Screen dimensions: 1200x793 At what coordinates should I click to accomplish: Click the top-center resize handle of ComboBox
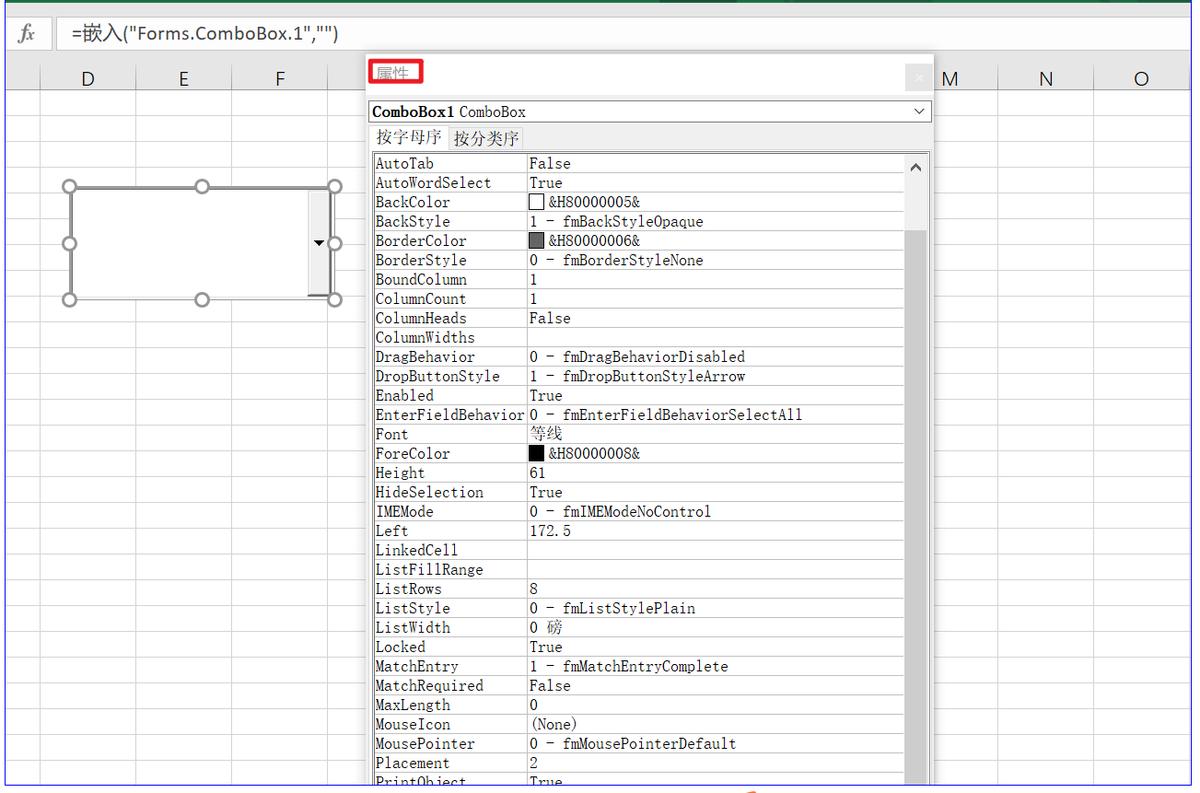(202, 187)
